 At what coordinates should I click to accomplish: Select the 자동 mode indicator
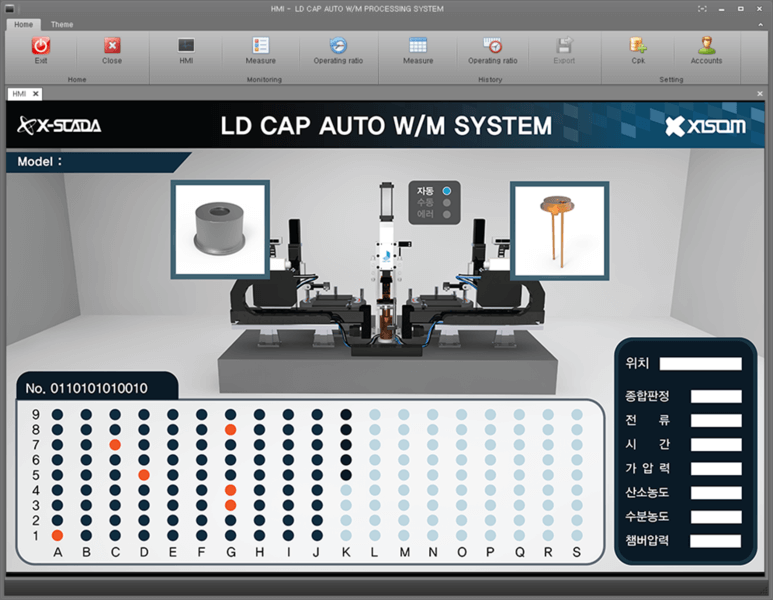coord(446,190)
